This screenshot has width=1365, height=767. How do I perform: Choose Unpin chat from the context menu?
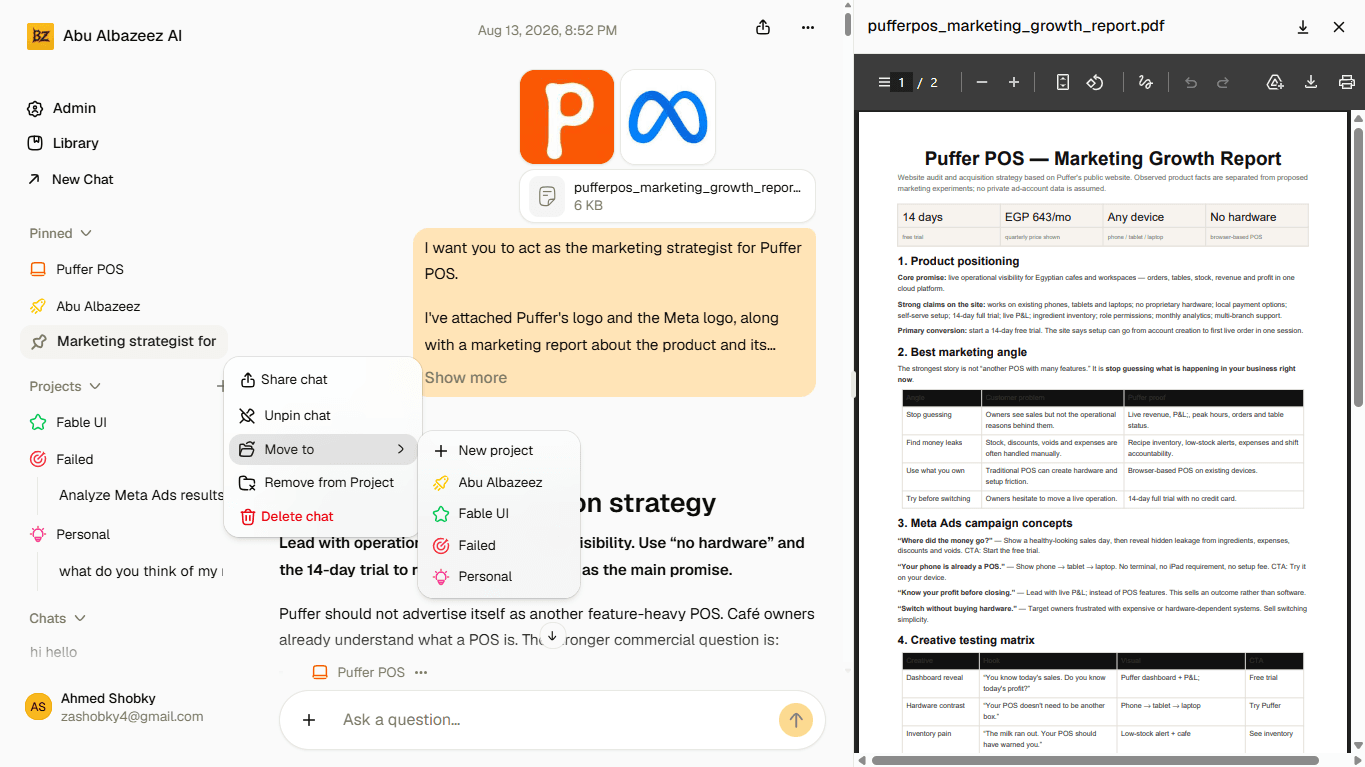coord(323,415)
